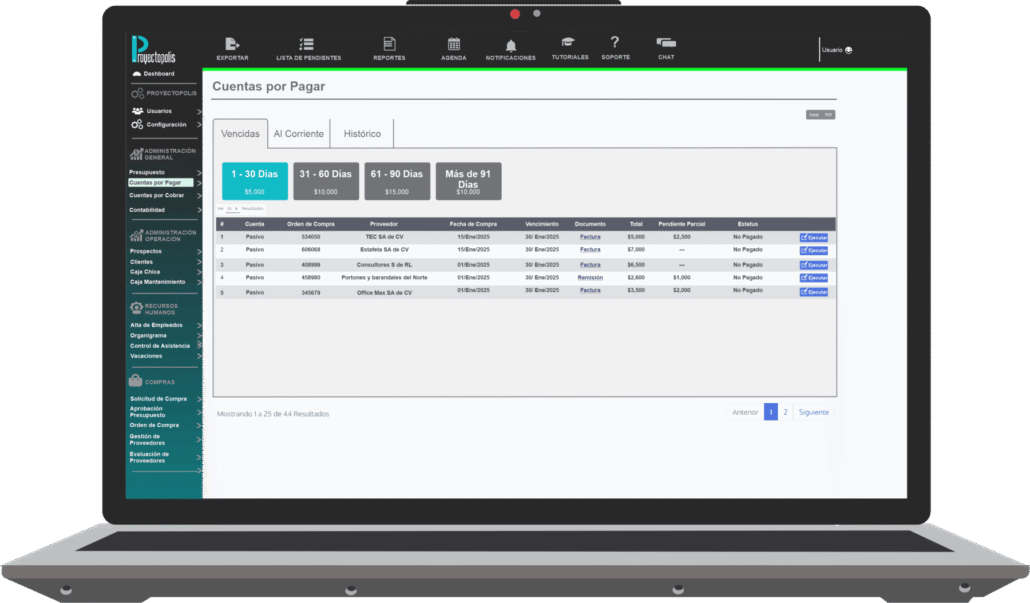Open the Chat bubbles icon

click(x=666, y=43)
